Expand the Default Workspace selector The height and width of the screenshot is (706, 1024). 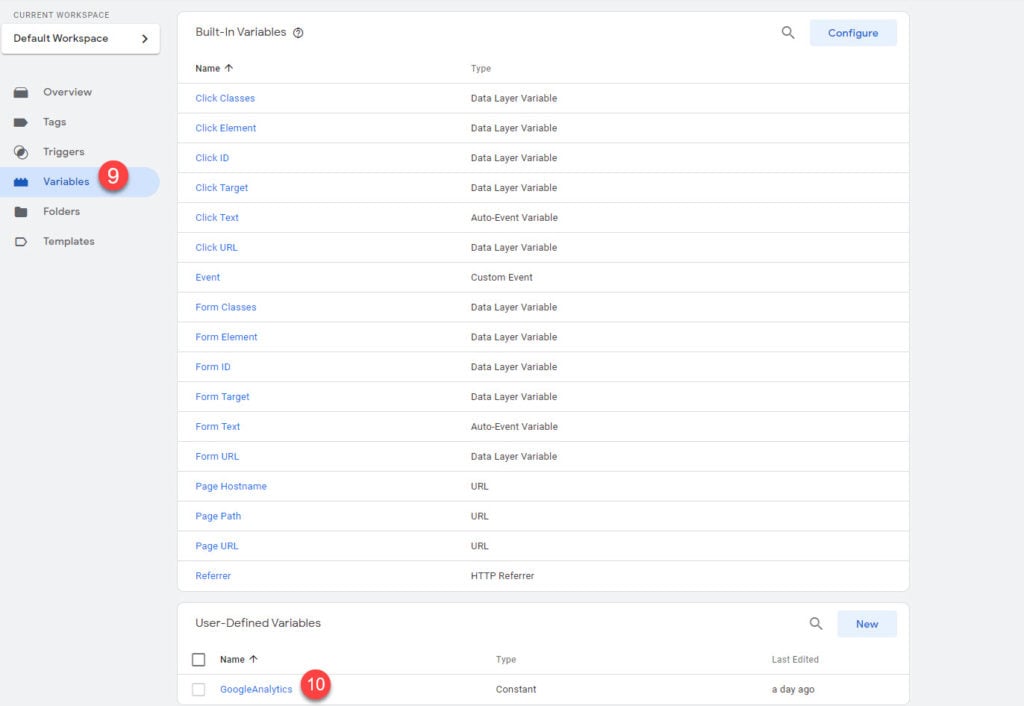(80, 39)
